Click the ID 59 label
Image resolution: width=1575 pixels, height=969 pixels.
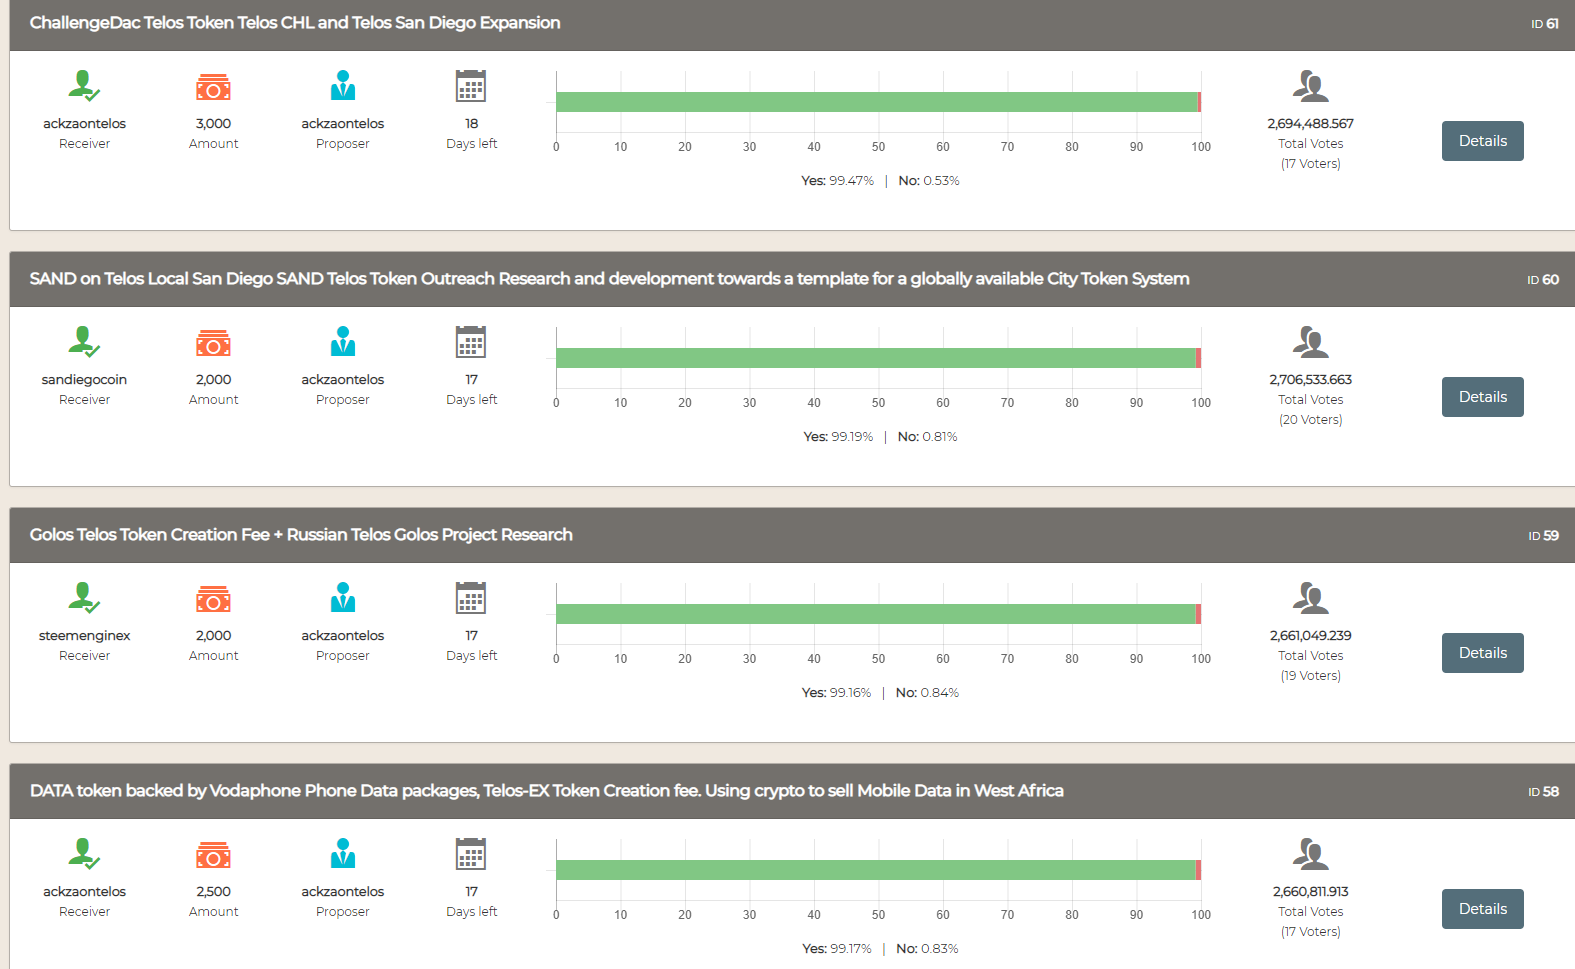[x=1543, y=536]
